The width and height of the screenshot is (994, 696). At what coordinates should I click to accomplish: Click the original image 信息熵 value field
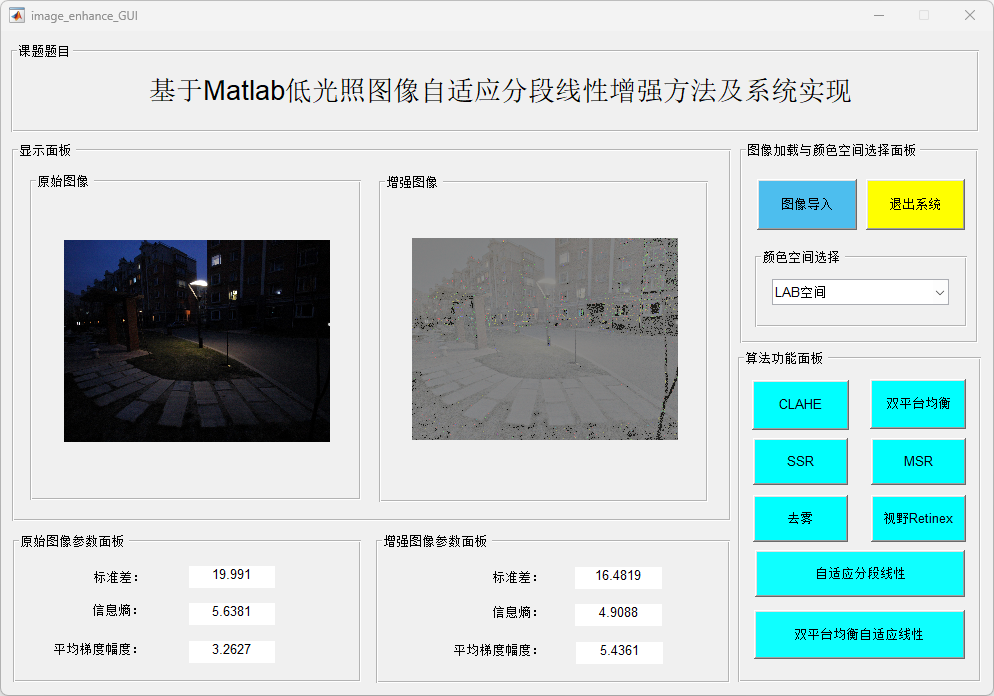pyautogui.click(x=231, y=613)
